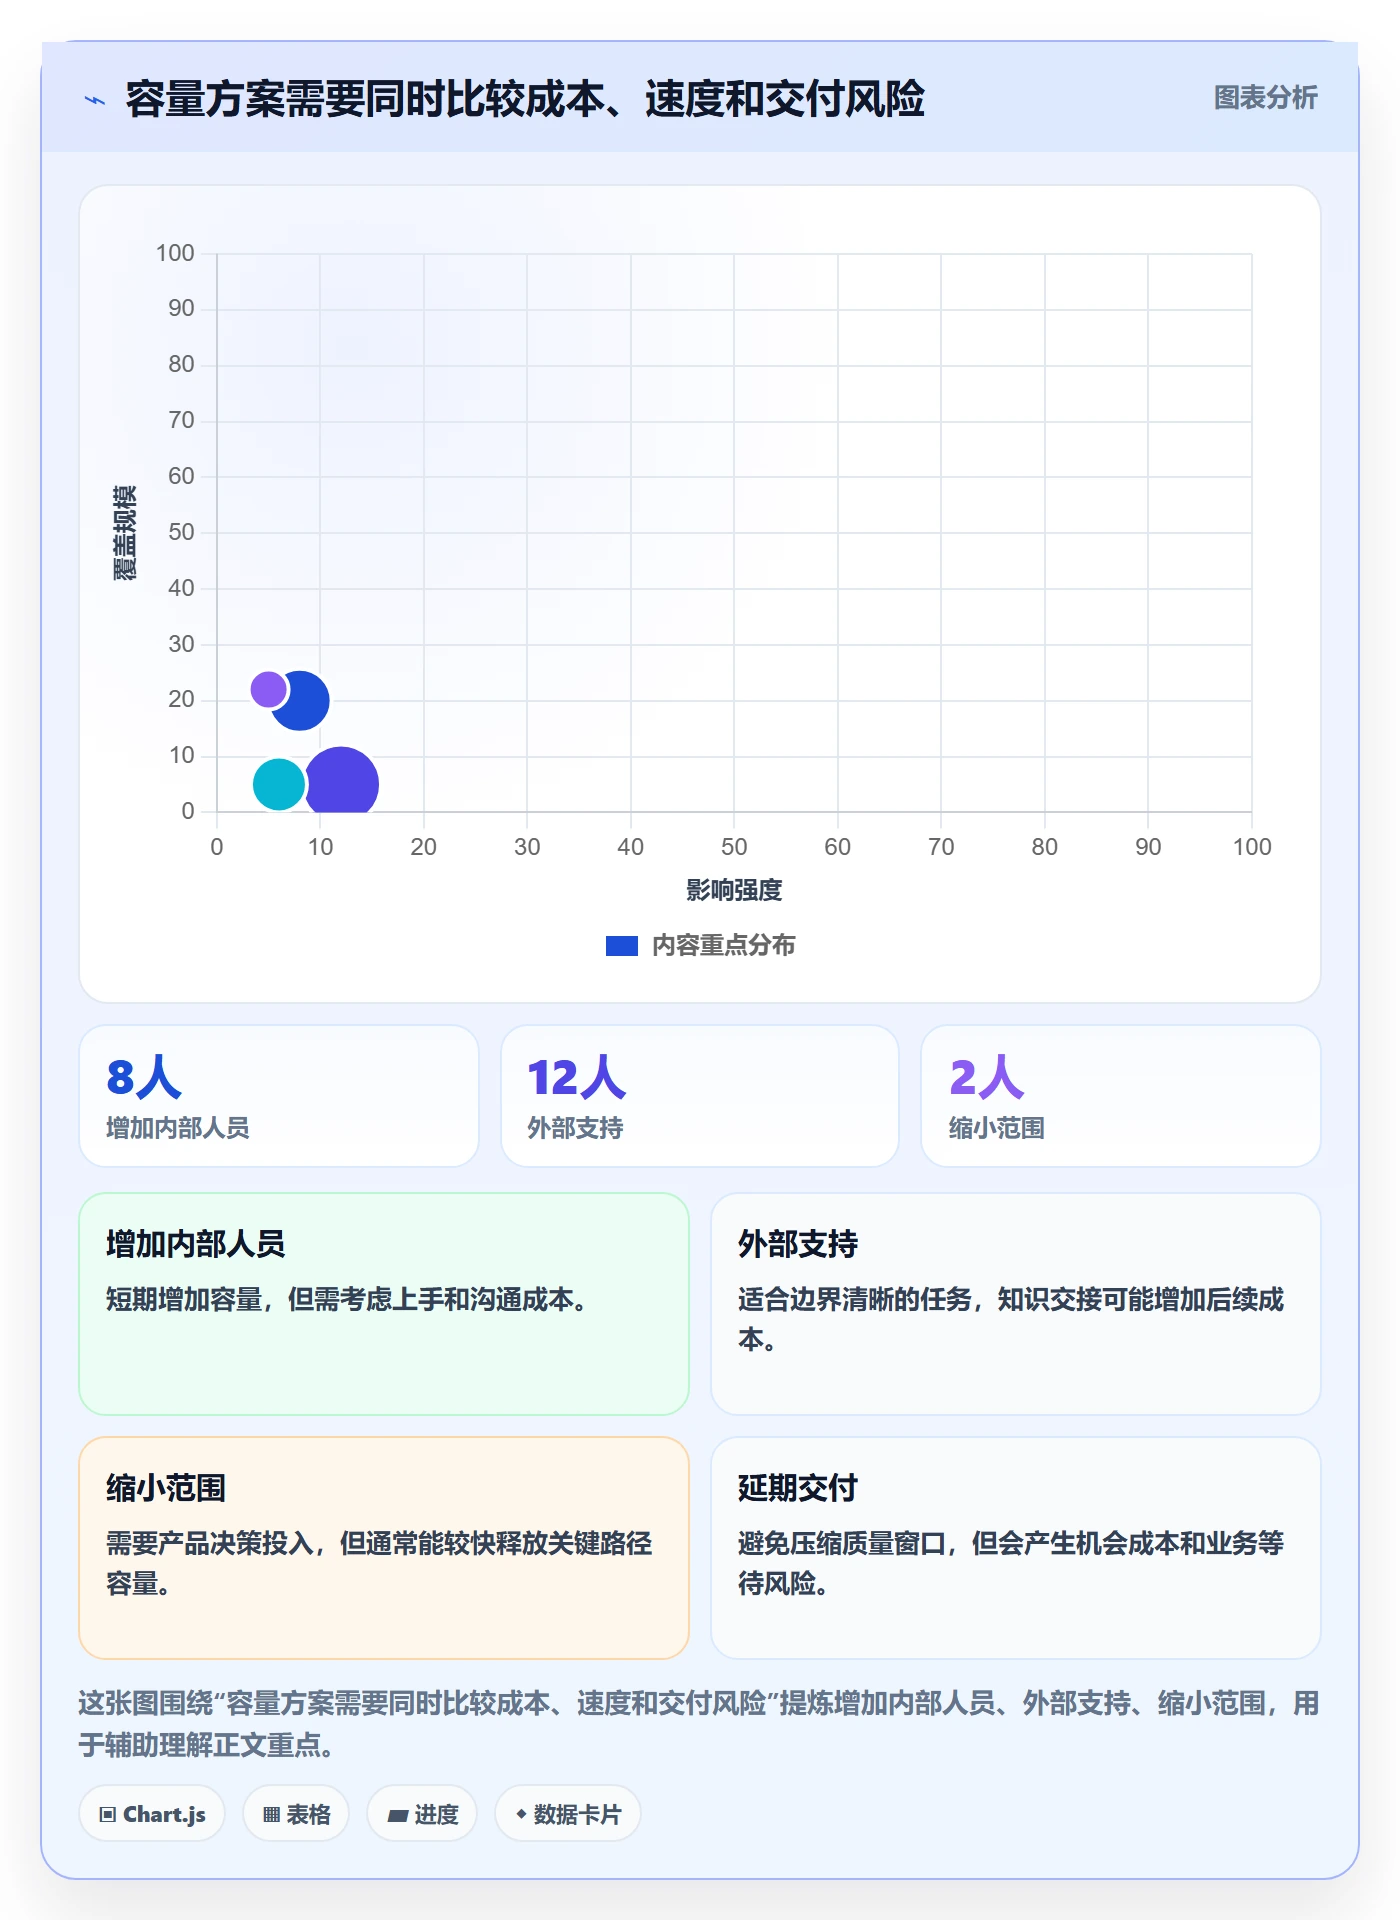Click the 延期交付 card heading

coord(798,1488)
